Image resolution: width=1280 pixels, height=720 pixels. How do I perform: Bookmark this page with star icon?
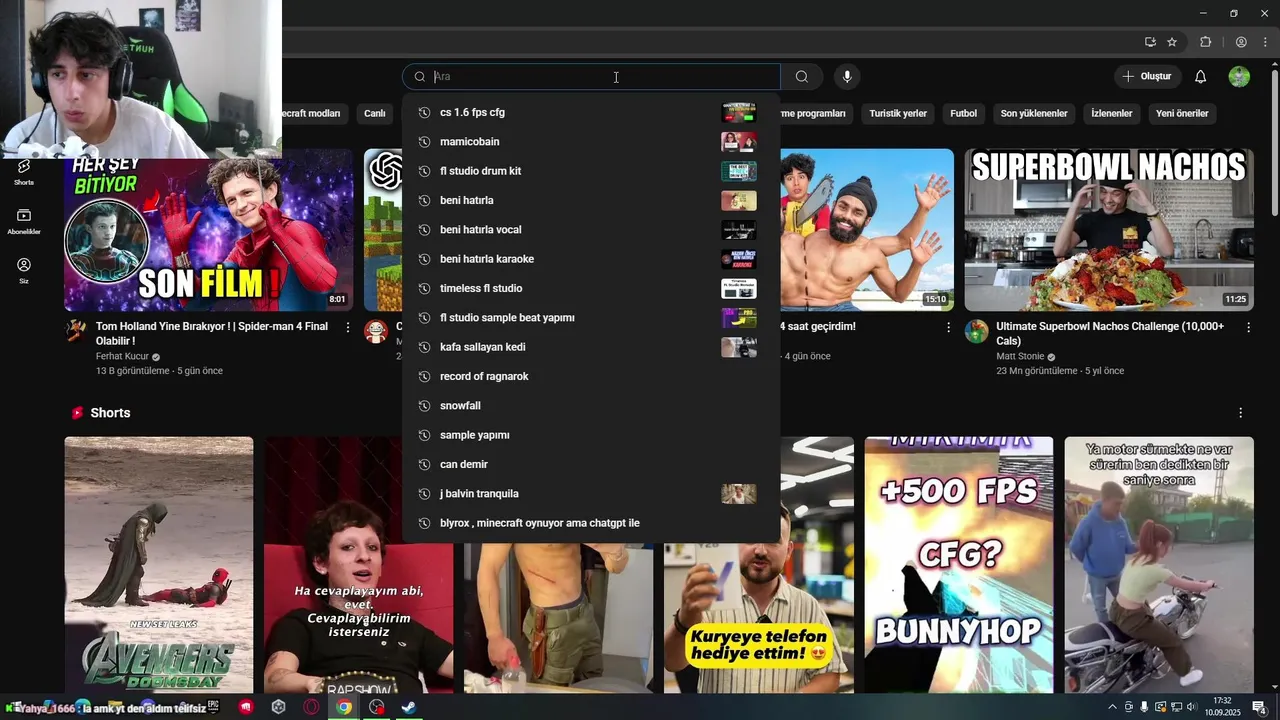(1172, 42)
